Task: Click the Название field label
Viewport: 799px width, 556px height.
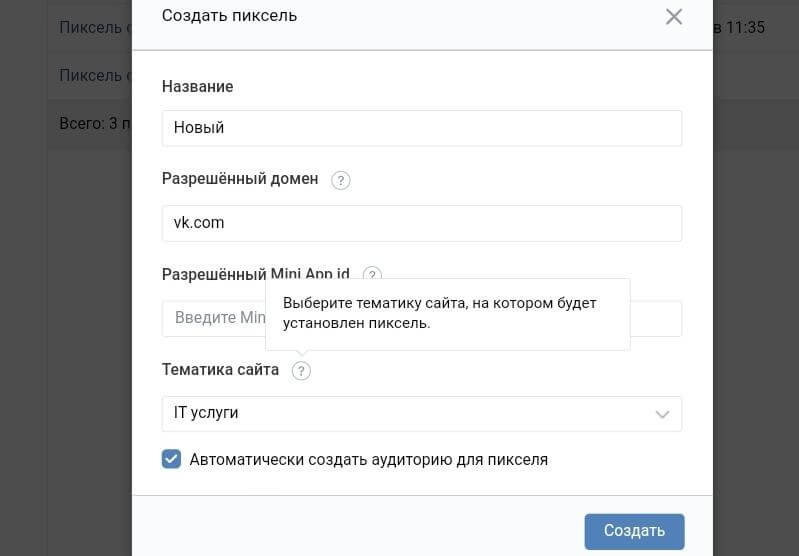Action: (x=197, y=87)
